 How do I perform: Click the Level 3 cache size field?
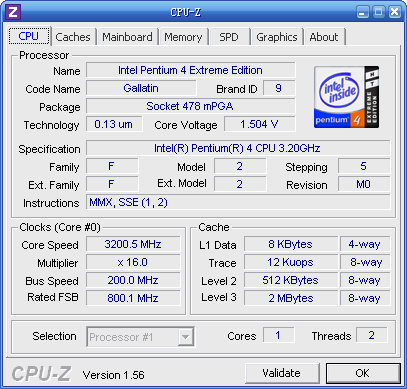[291, 298]
